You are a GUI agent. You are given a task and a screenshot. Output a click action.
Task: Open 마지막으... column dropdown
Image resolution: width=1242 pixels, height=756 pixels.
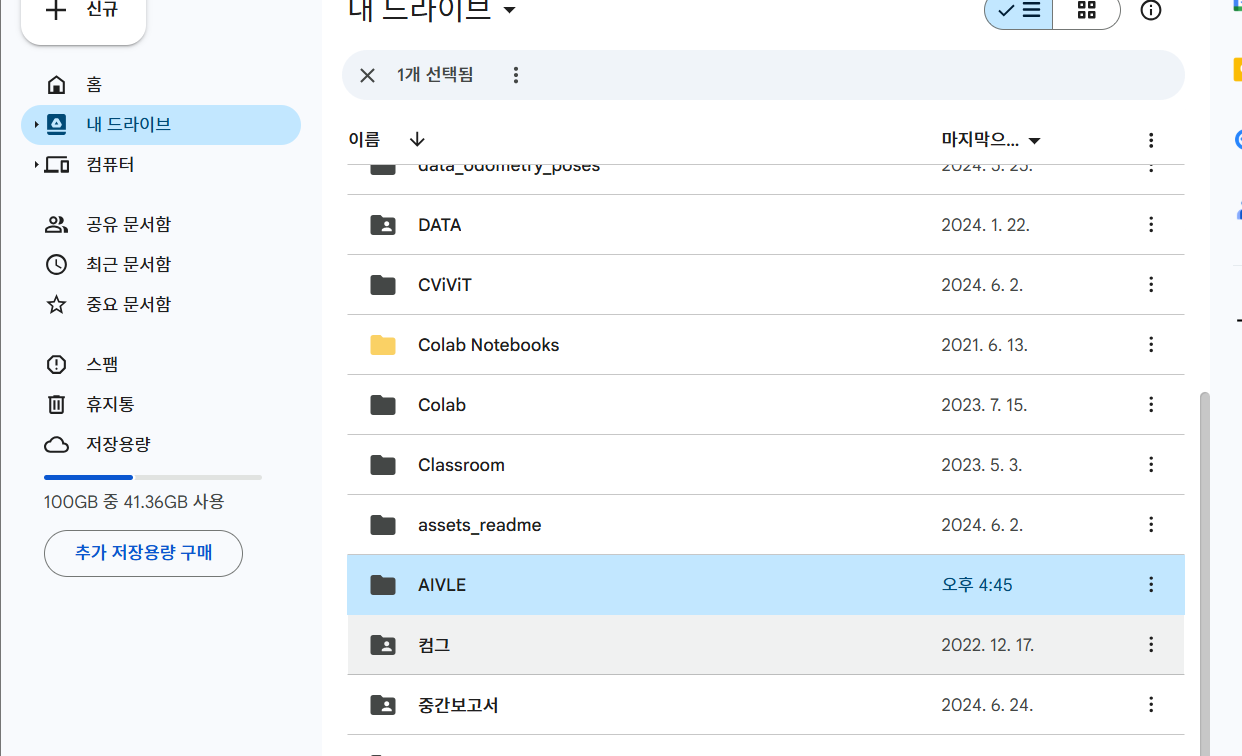click(x=991, y=139)
